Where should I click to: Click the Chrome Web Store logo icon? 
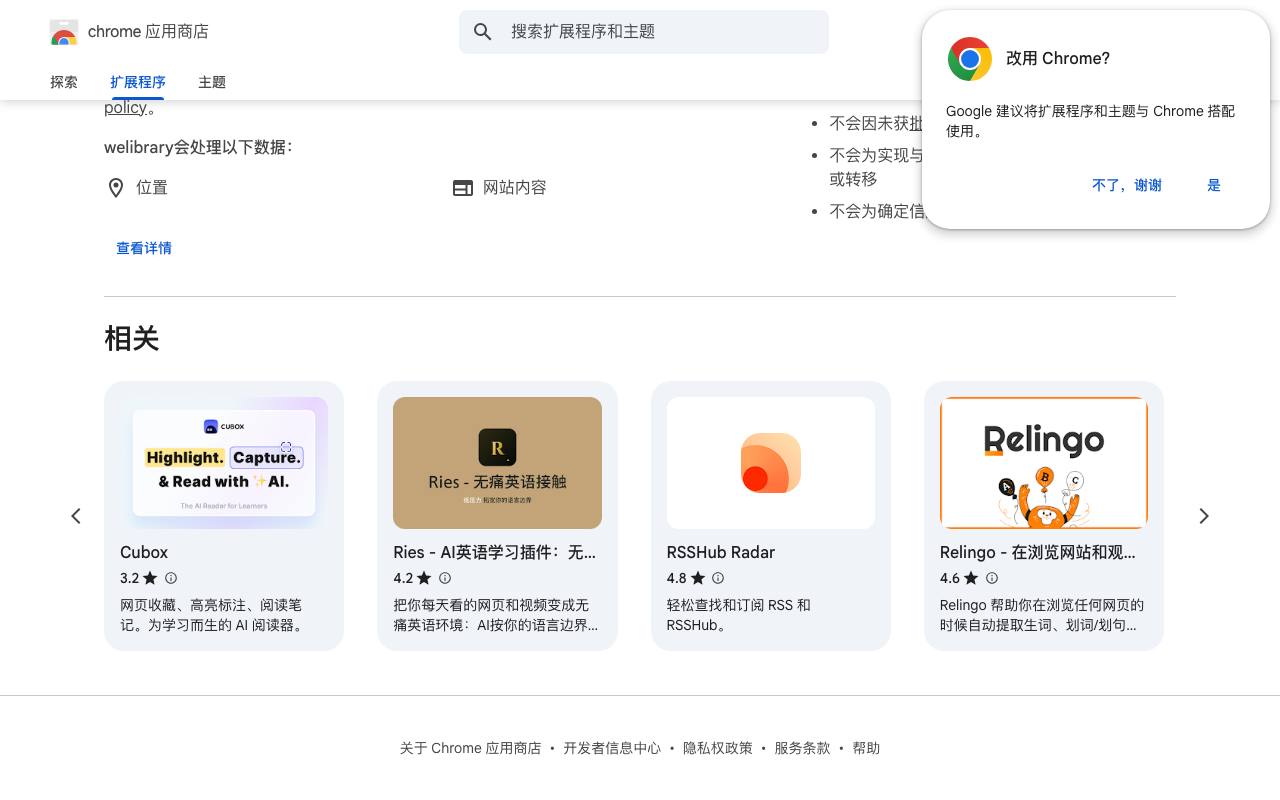(x=64, y=32)
